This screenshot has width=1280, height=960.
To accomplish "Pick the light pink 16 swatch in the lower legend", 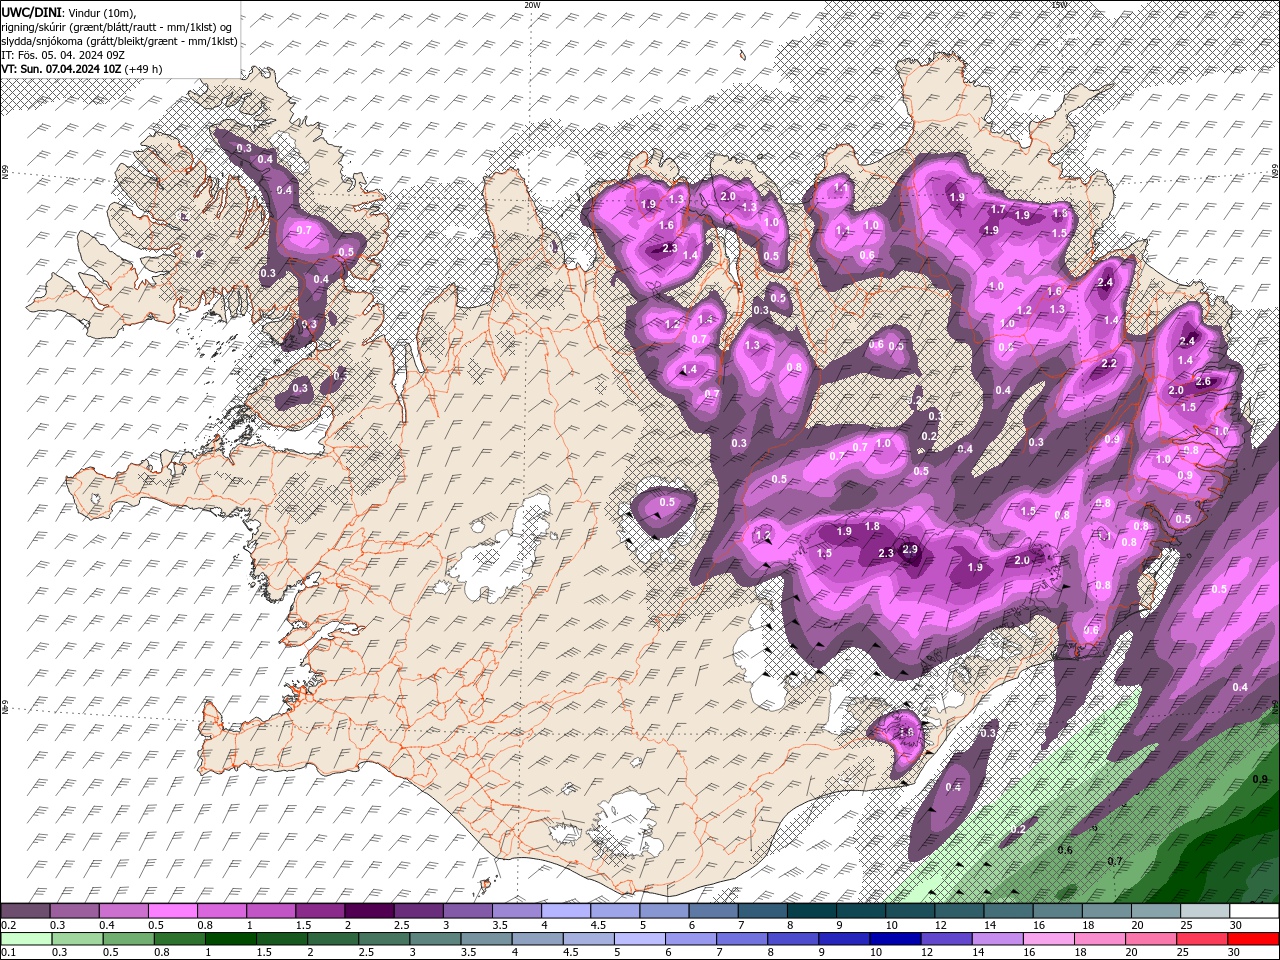I will pos(1051,939).
